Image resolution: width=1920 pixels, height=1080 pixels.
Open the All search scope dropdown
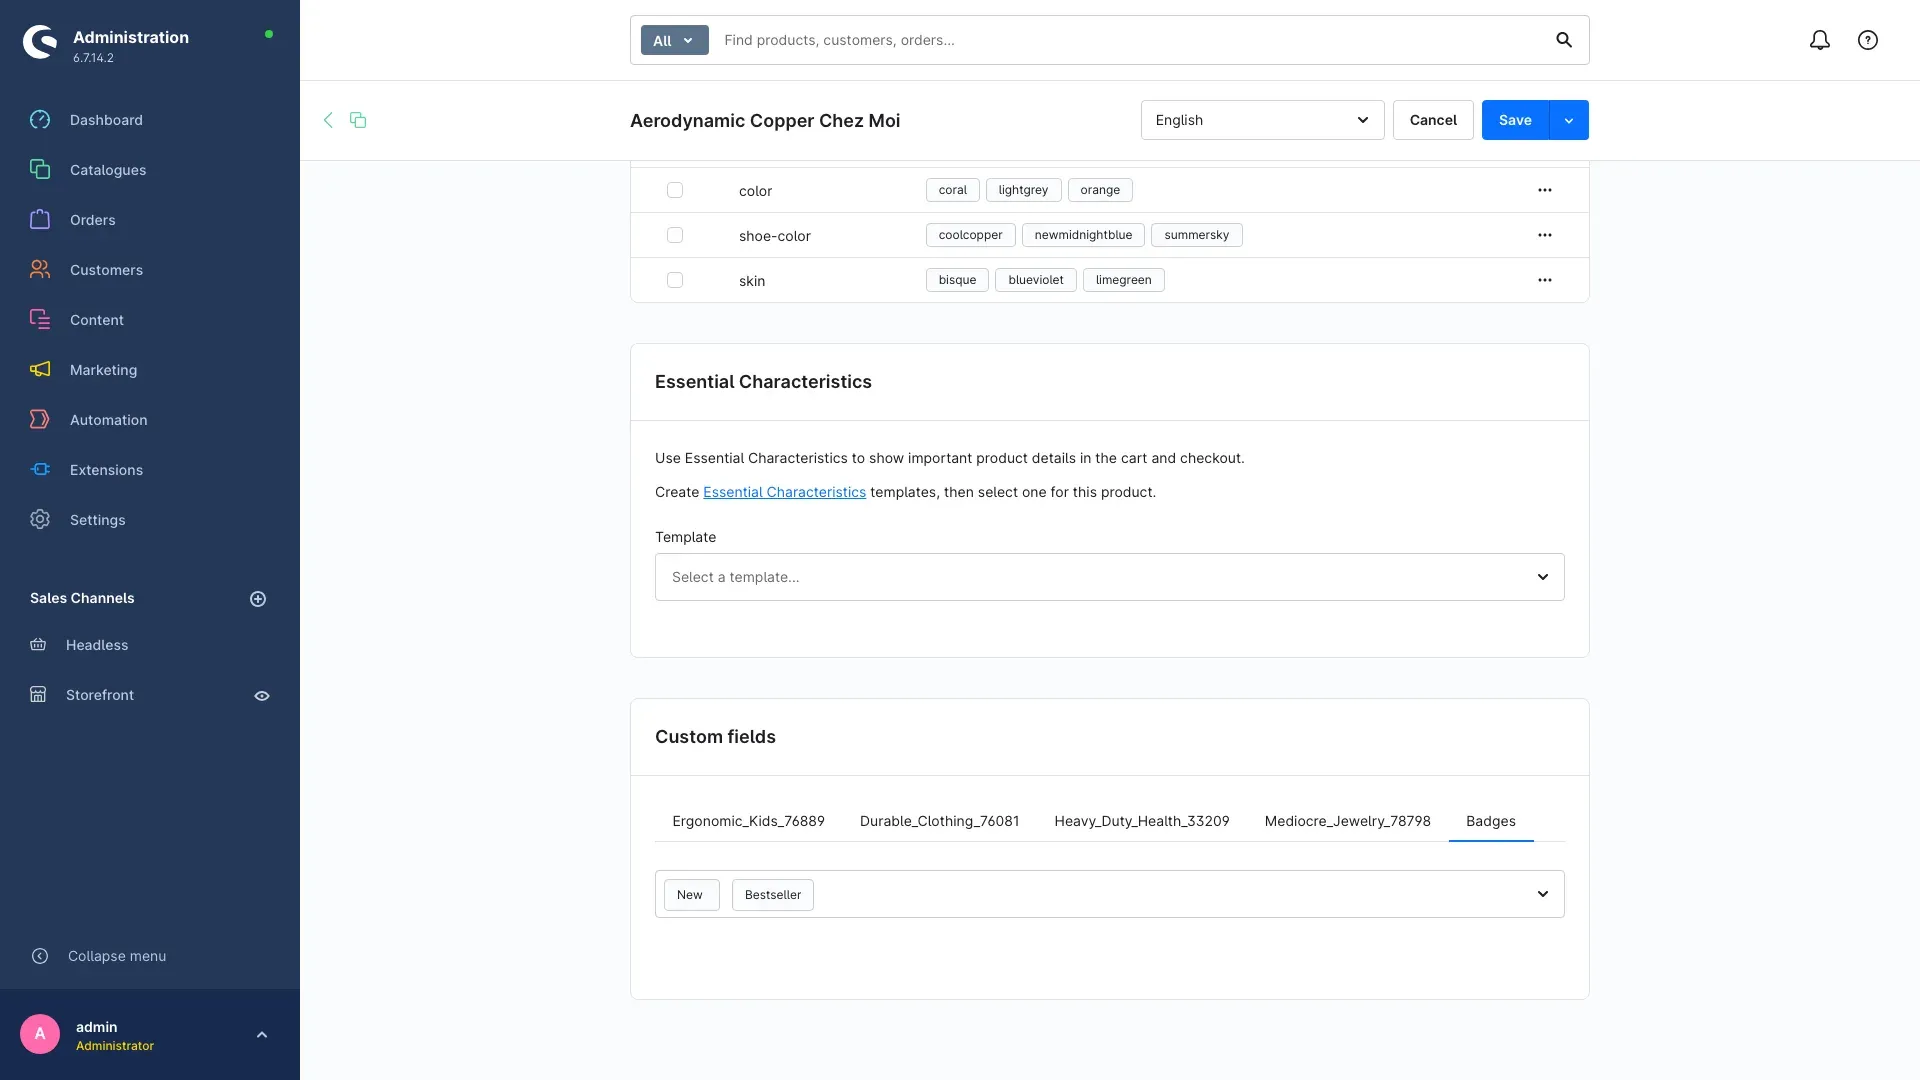pyautogui.click(x=675, y=40)
